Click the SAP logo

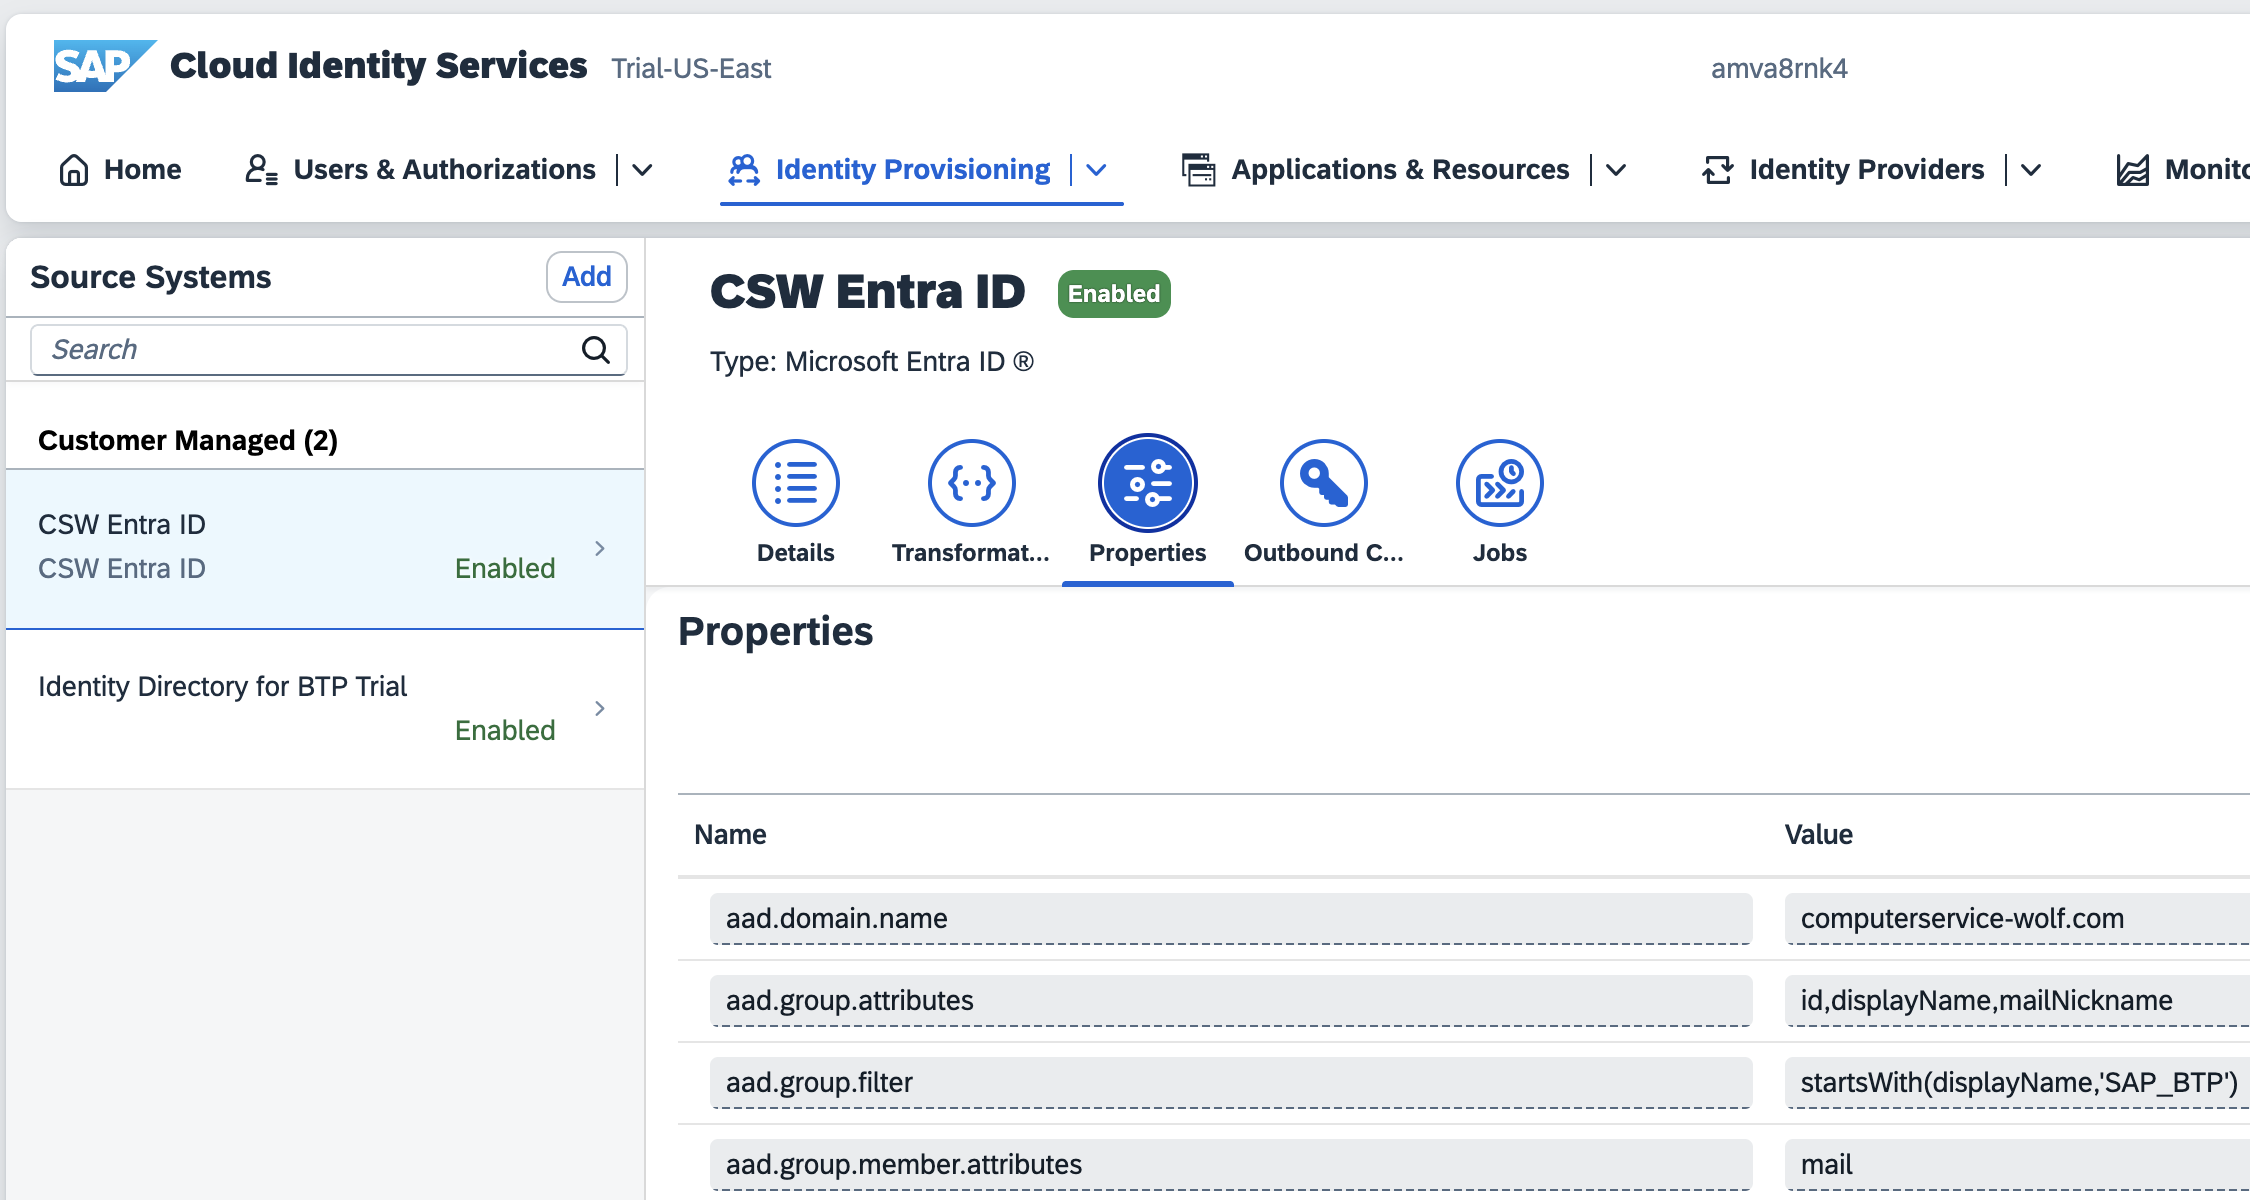105,66
